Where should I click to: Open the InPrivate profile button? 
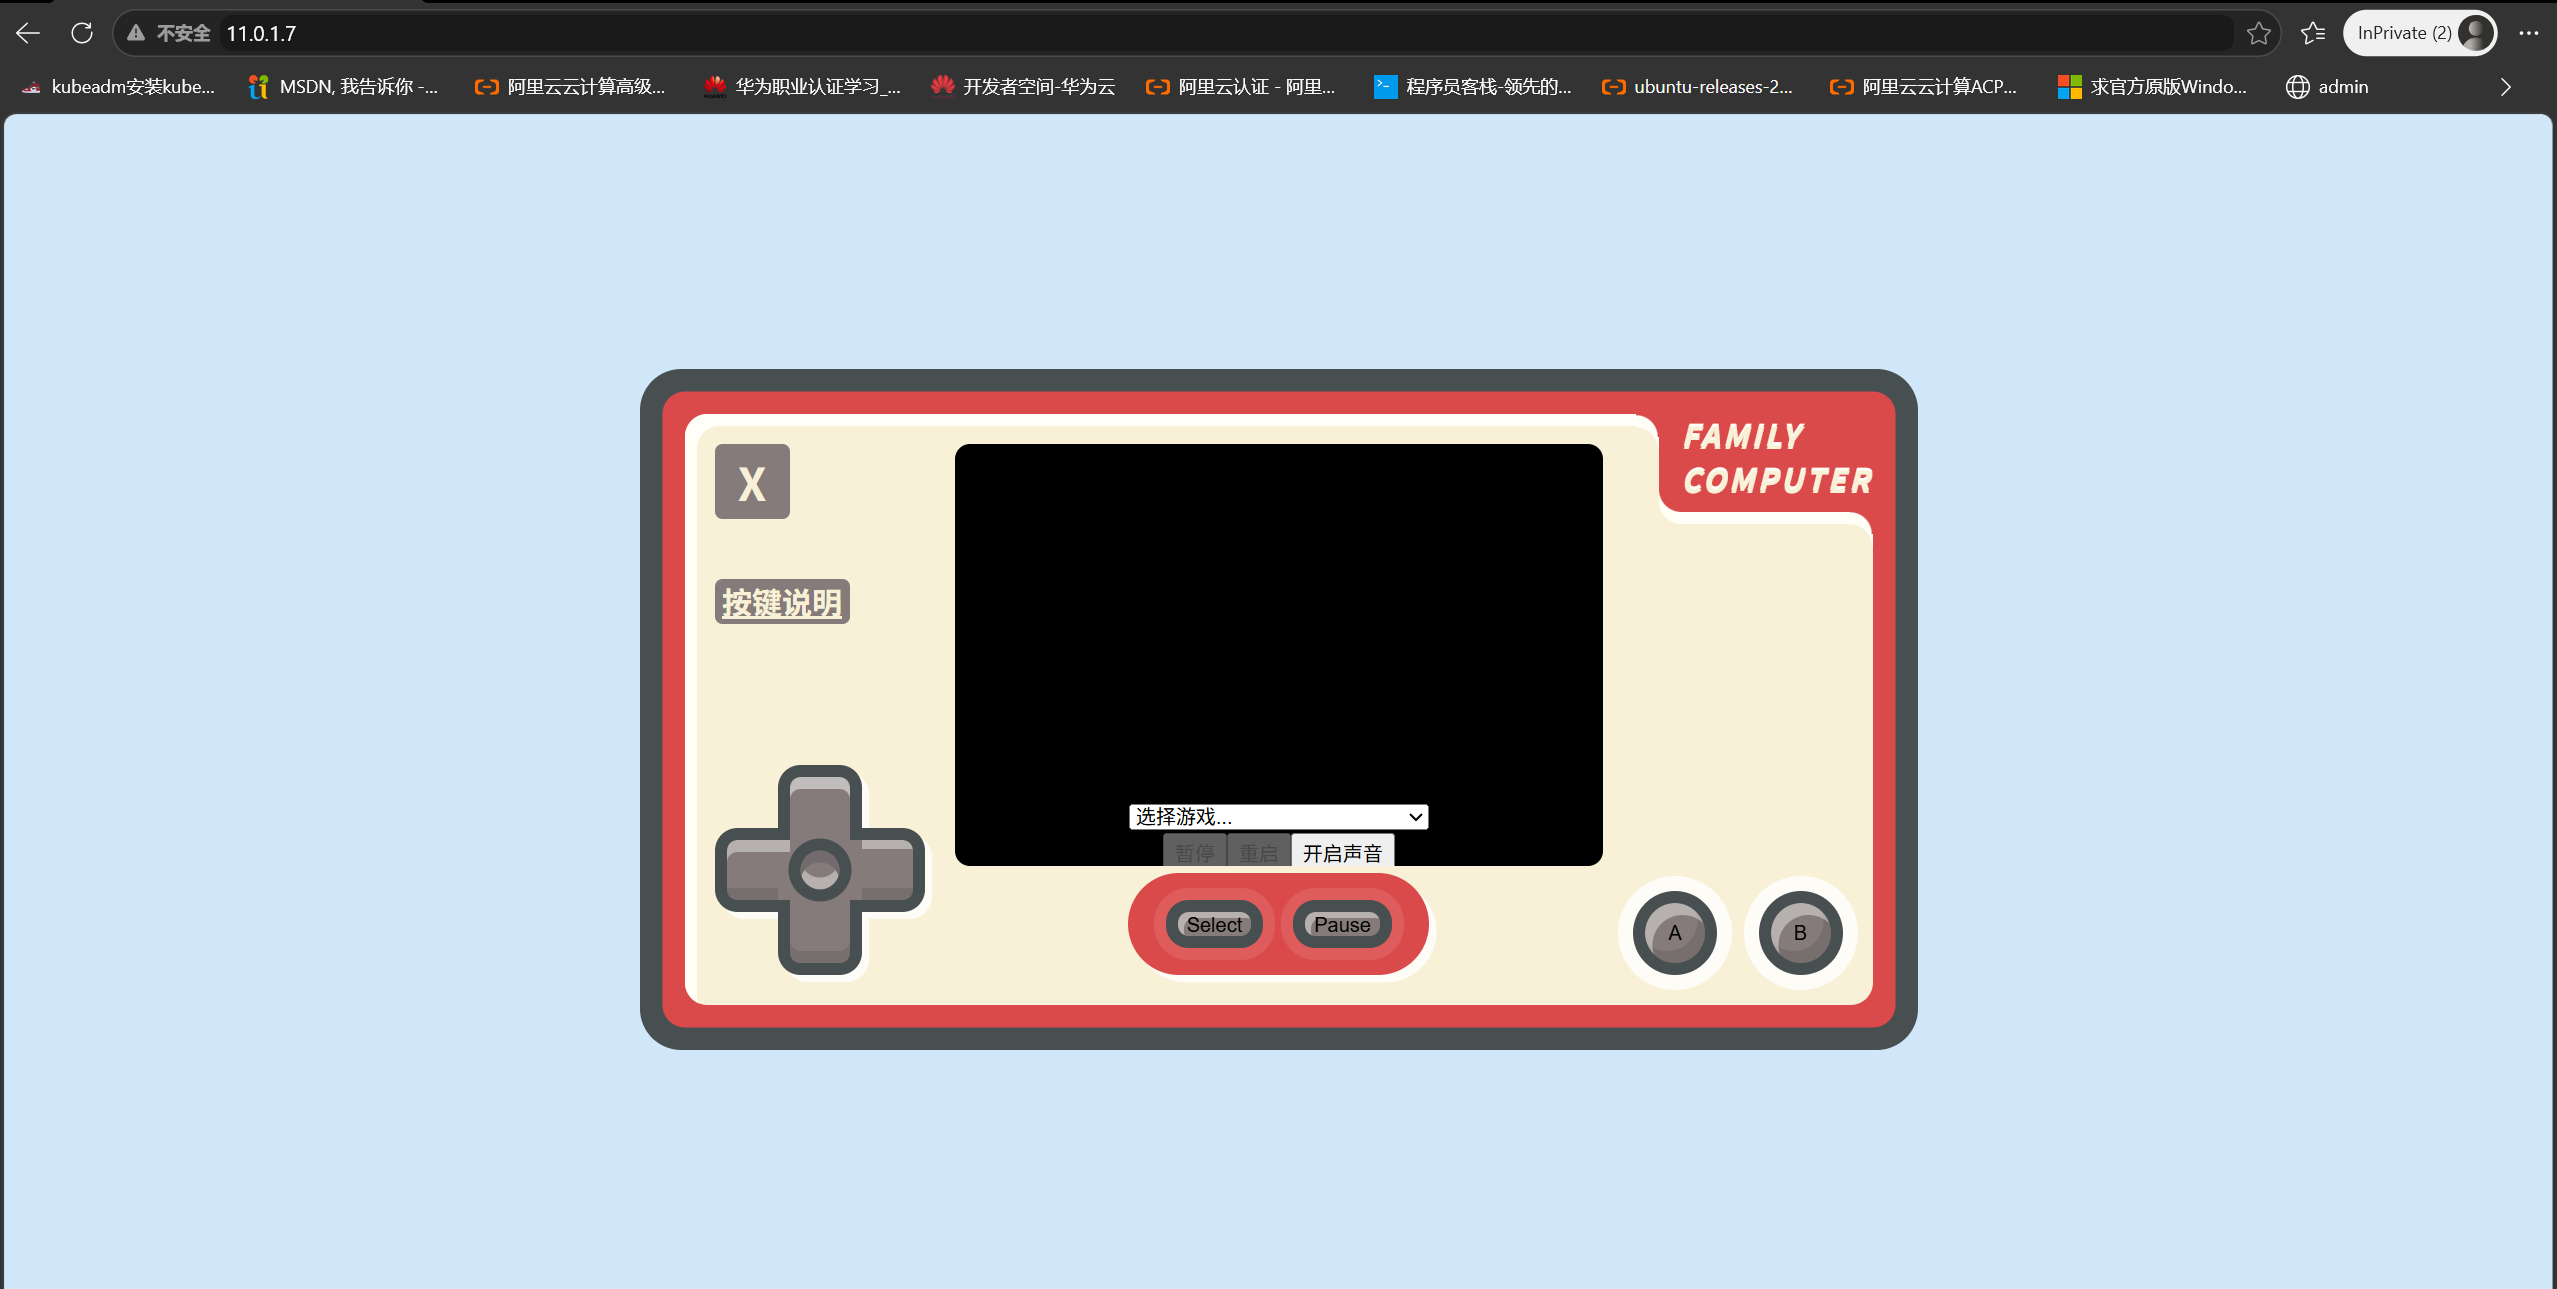coord(2419,33)
